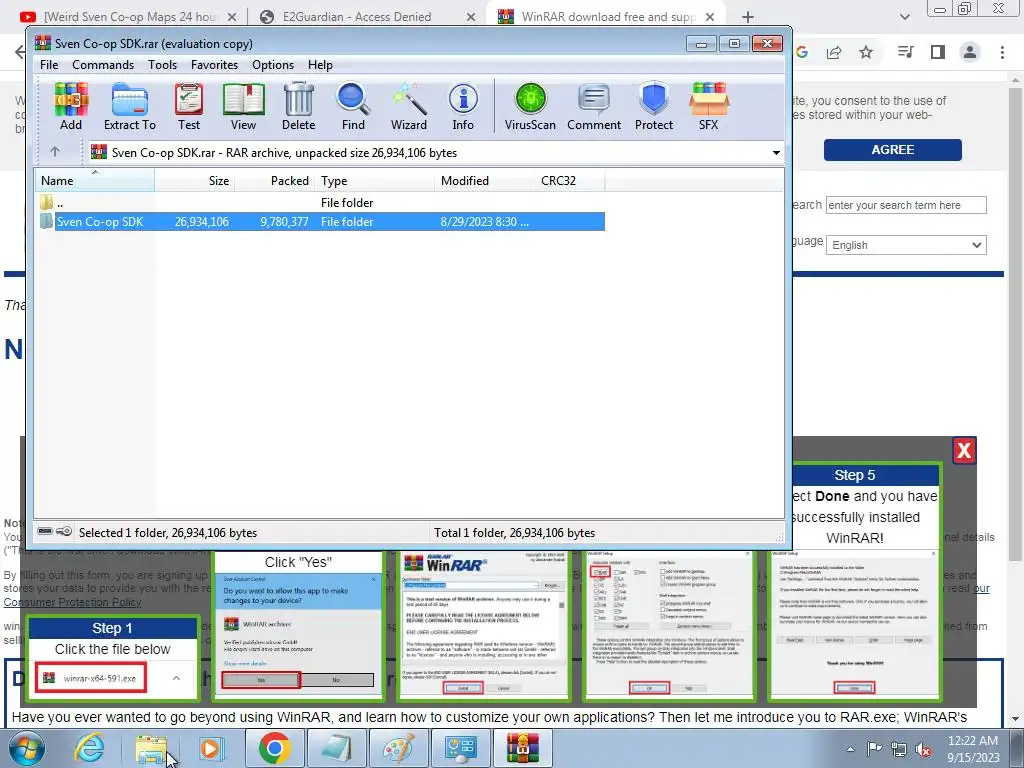Select the Sven Co-op SDK folder row
Image resolution: width=1024 pixels, height=768 pixels.
coord(320,221)
